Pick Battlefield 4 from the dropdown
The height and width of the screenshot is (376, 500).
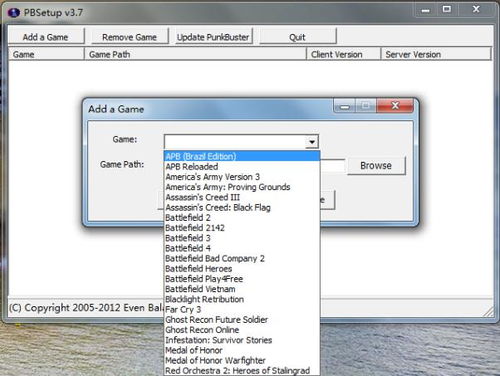[x=242, y=248]
